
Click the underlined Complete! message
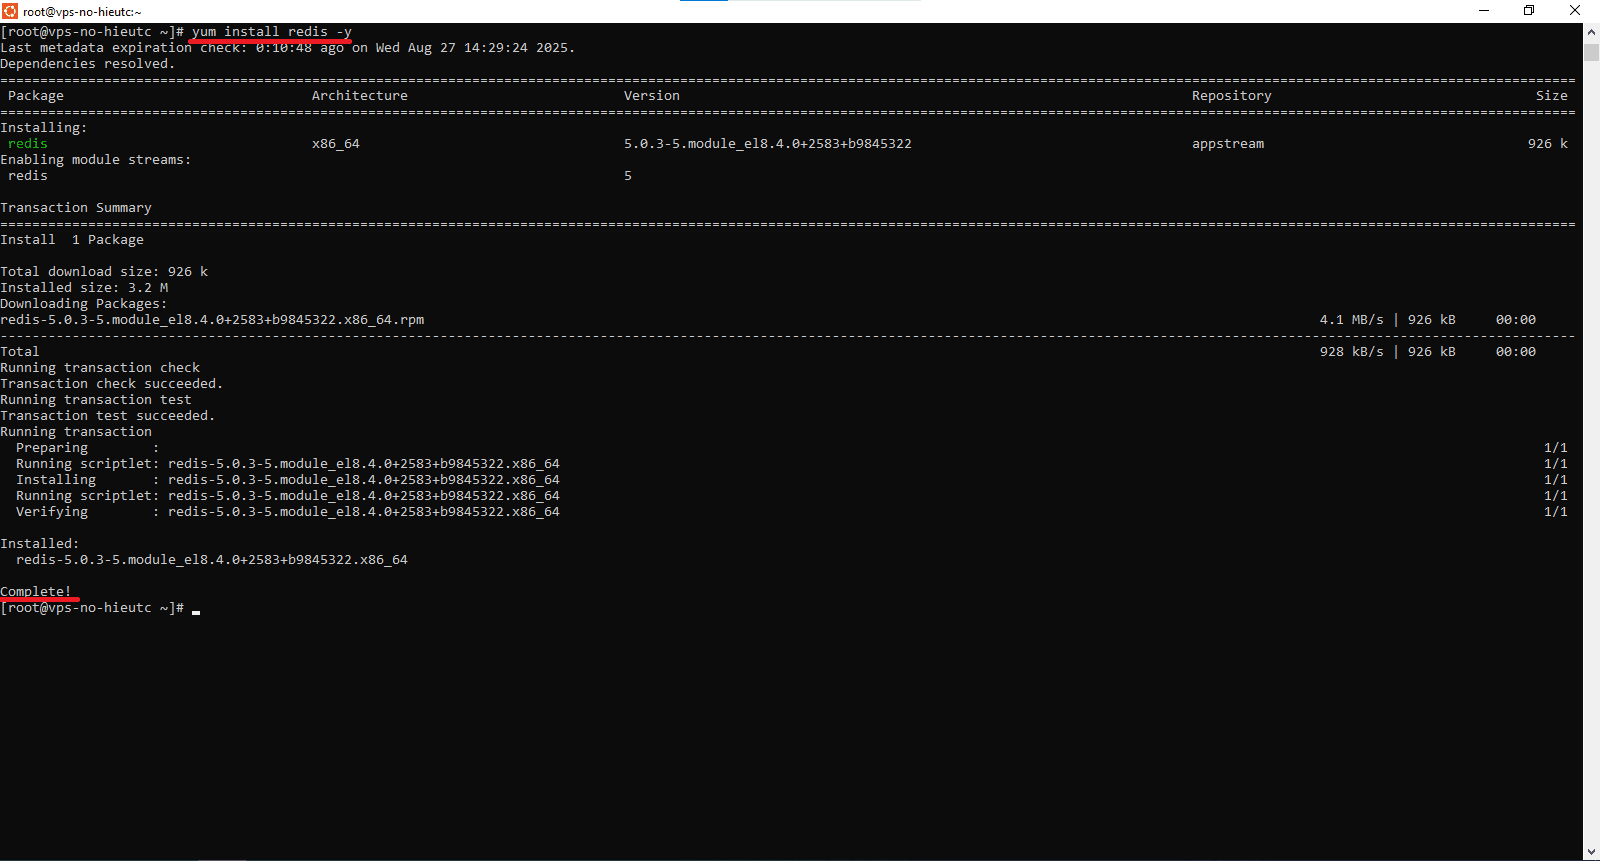tap(36, 592)
